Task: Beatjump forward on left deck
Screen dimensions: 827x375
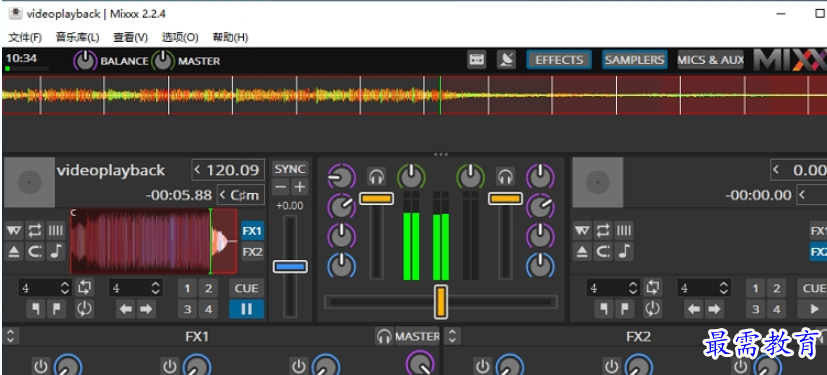Action: [146, 309]
